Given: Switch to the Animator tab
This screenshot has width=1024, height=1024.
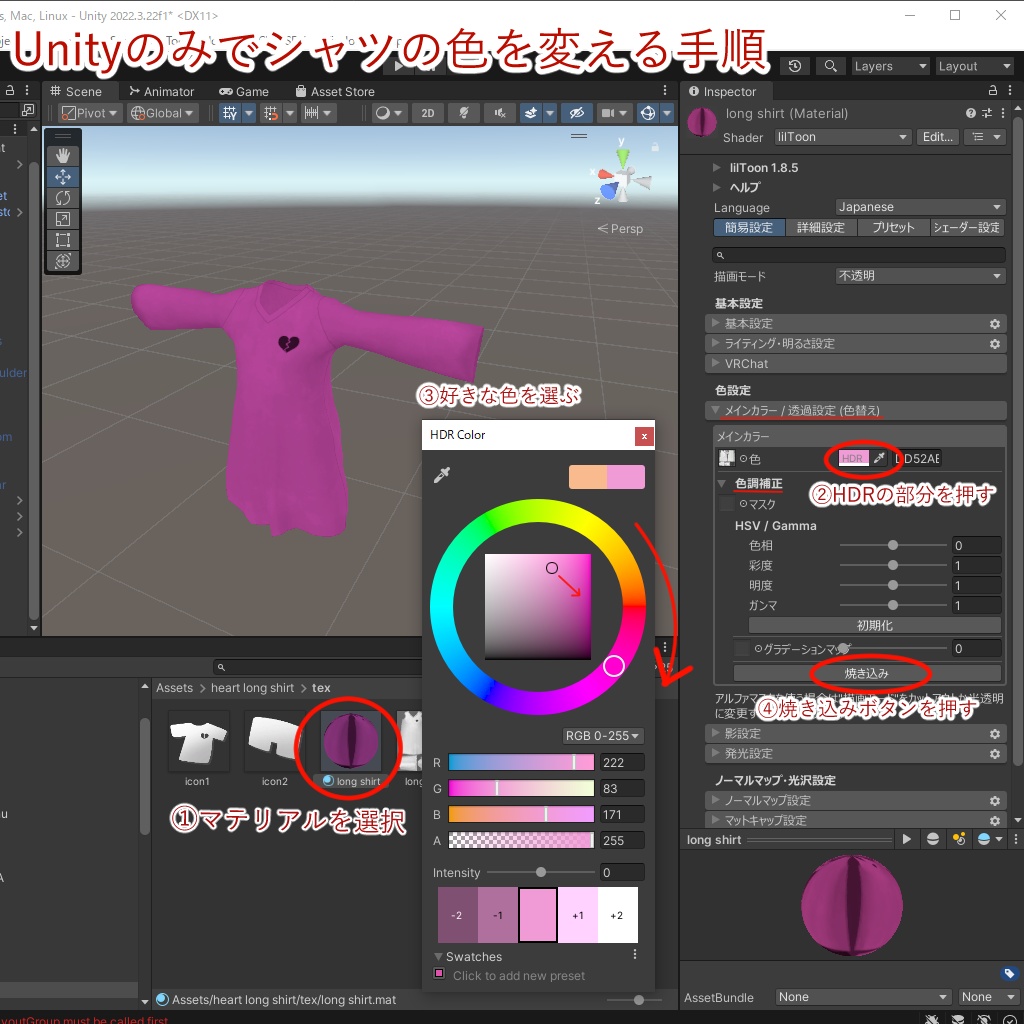Looking at the screenshot, I should click(162, 91).
